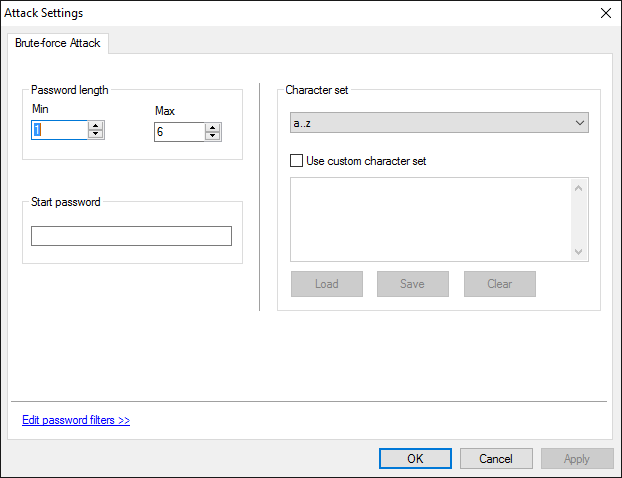
Task: Click the custom set scrollbar up arrow
Action: click(x=578, y=188)
